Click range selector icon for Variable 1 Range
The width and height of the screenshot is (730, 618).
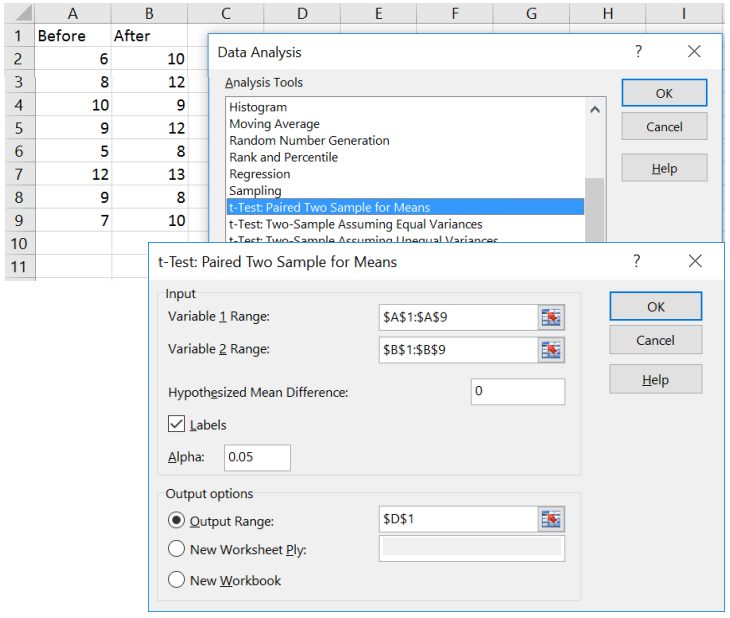click(x=551, y=318)
